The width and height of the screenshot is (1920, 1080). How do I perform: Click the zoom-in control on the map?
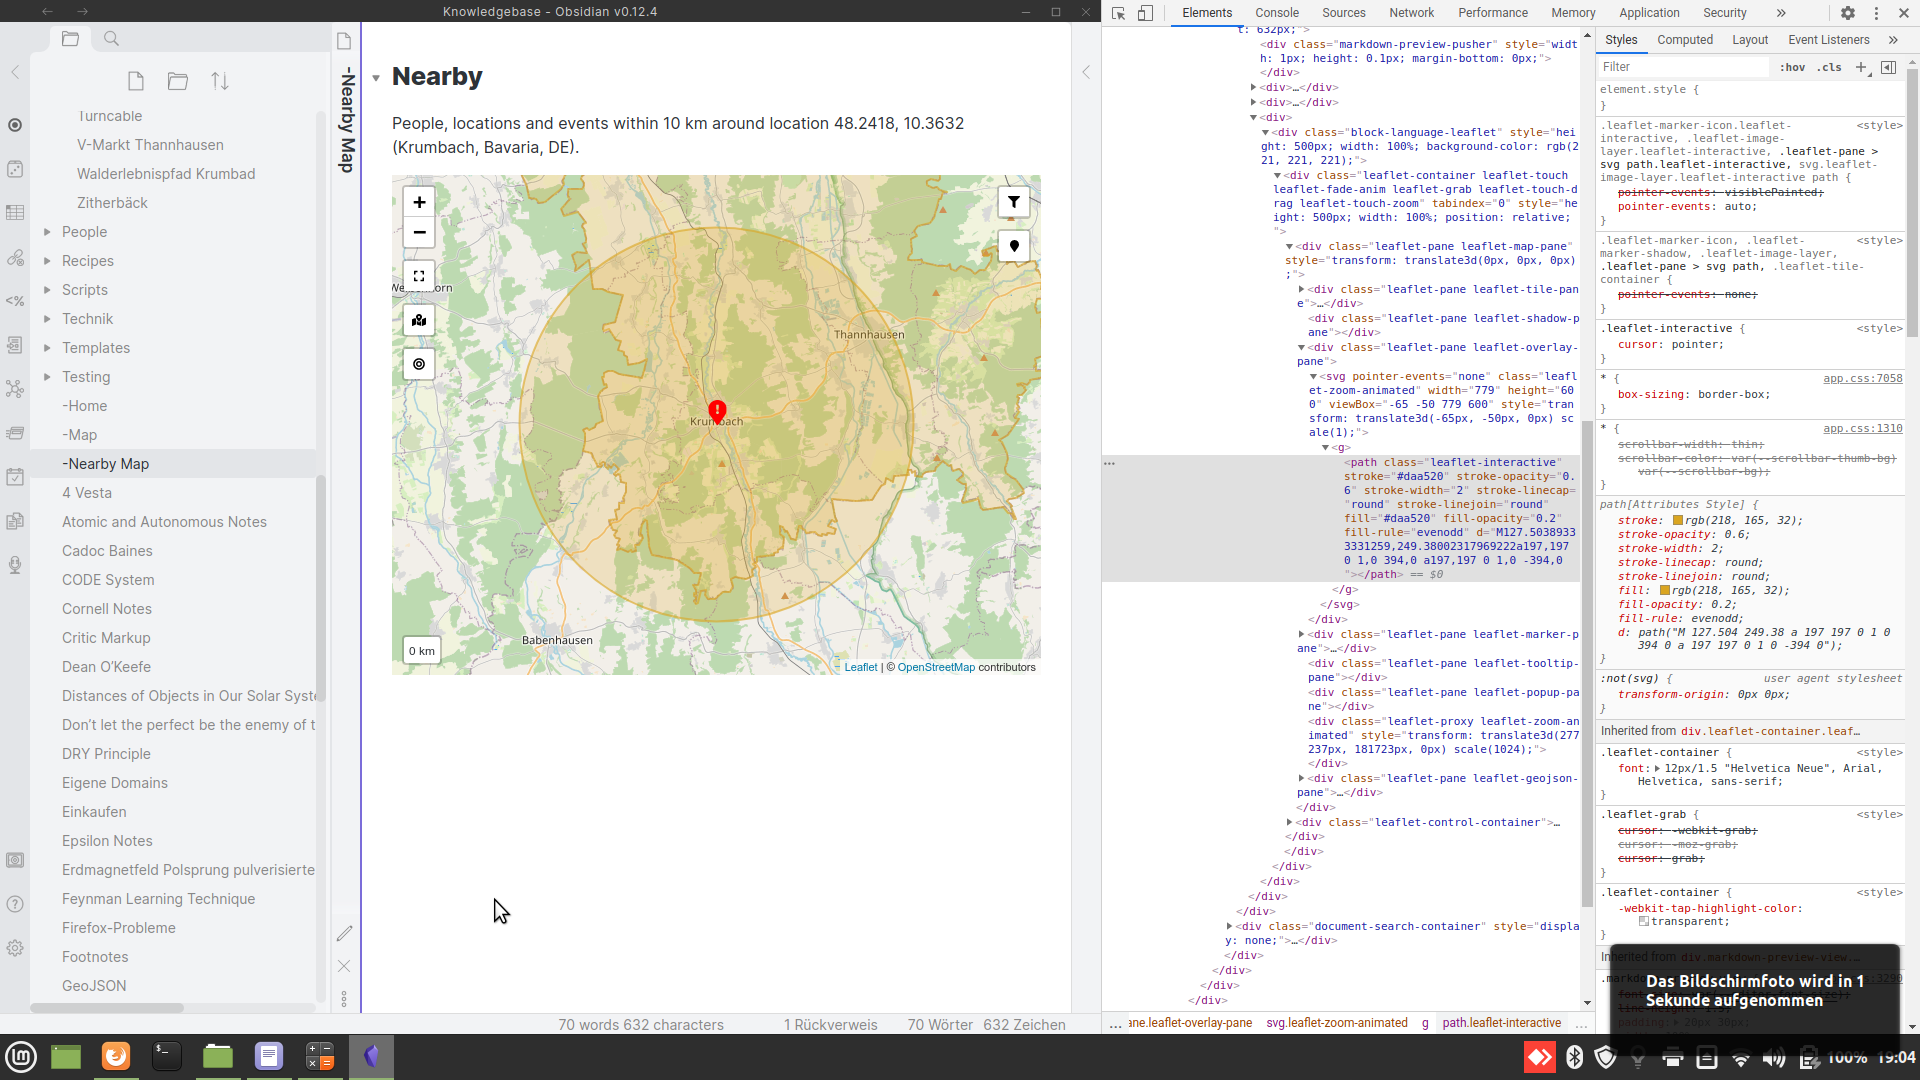(419, 202)
